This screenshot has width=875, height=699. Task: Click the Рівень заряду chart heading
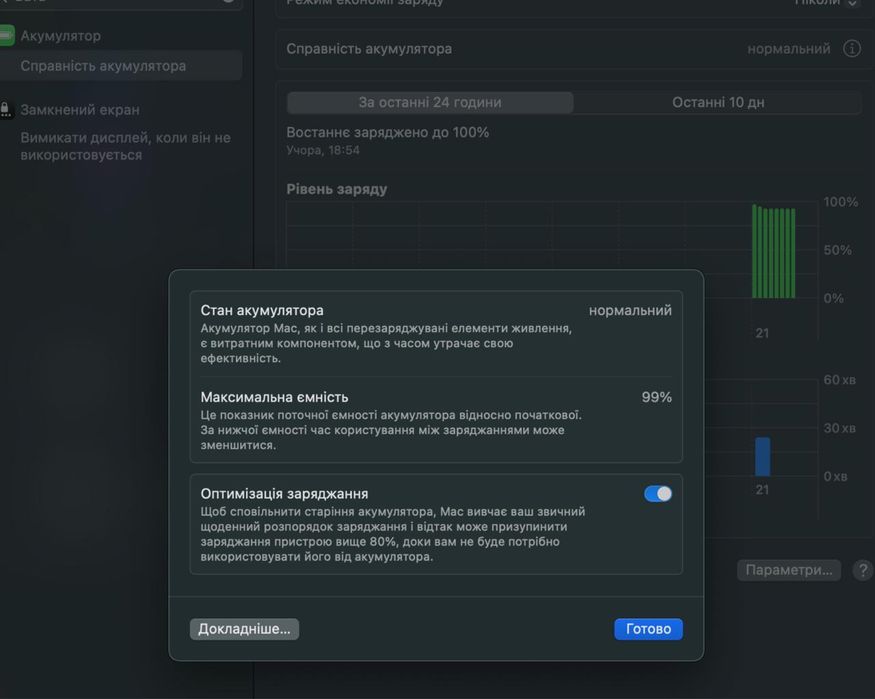tap(336, 190)
